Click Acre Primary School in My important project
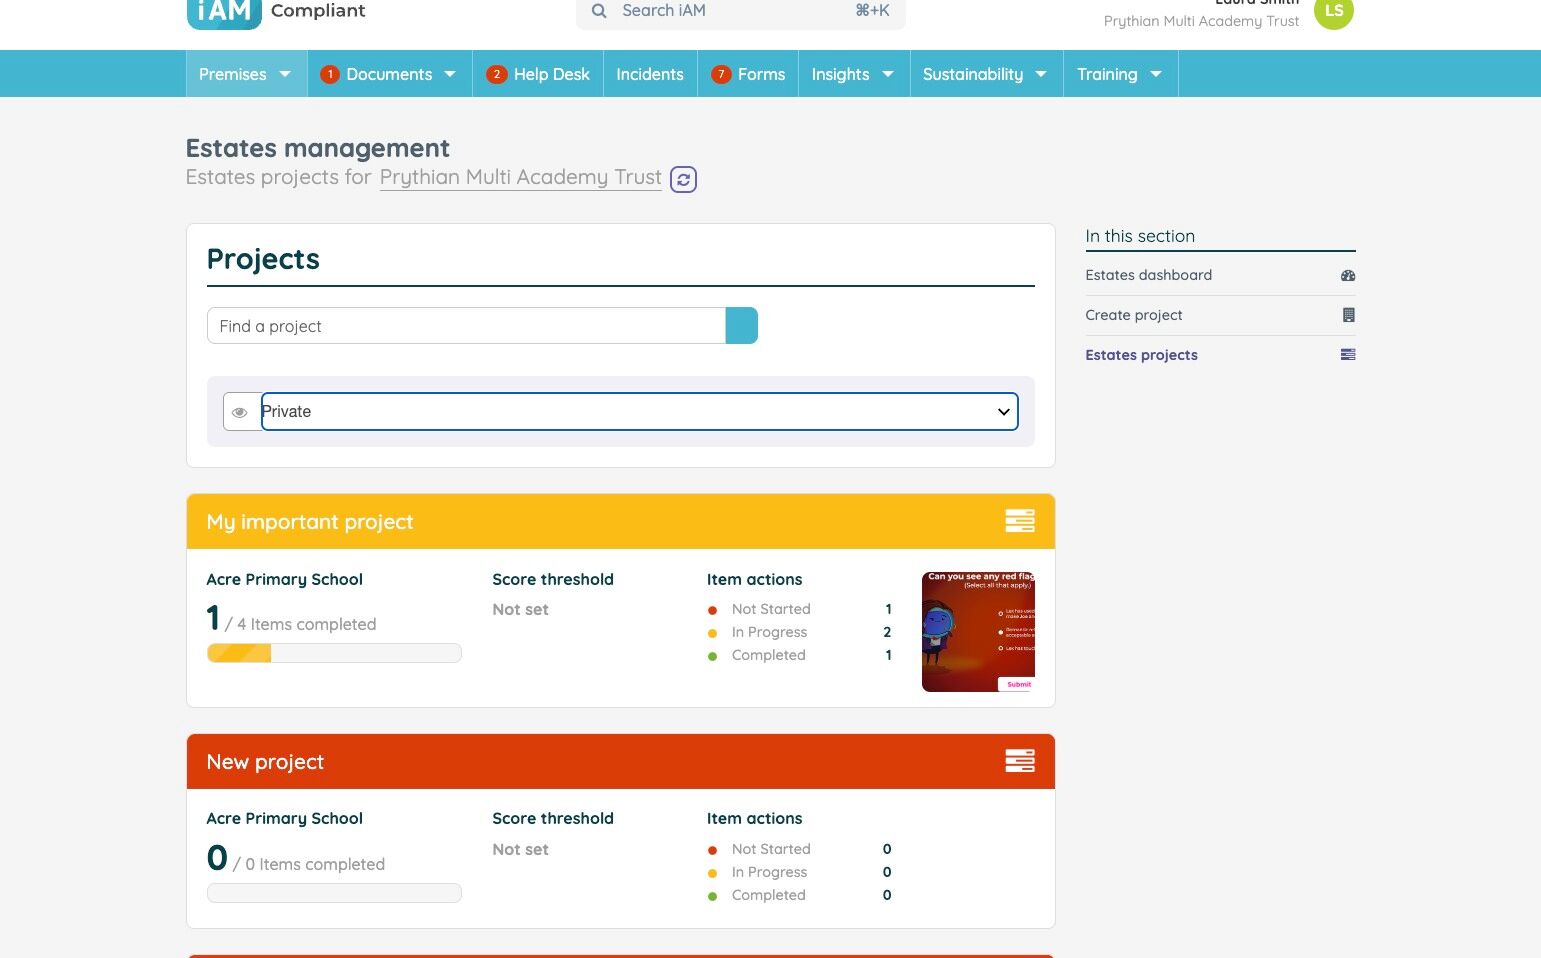 tap(285, 579)
